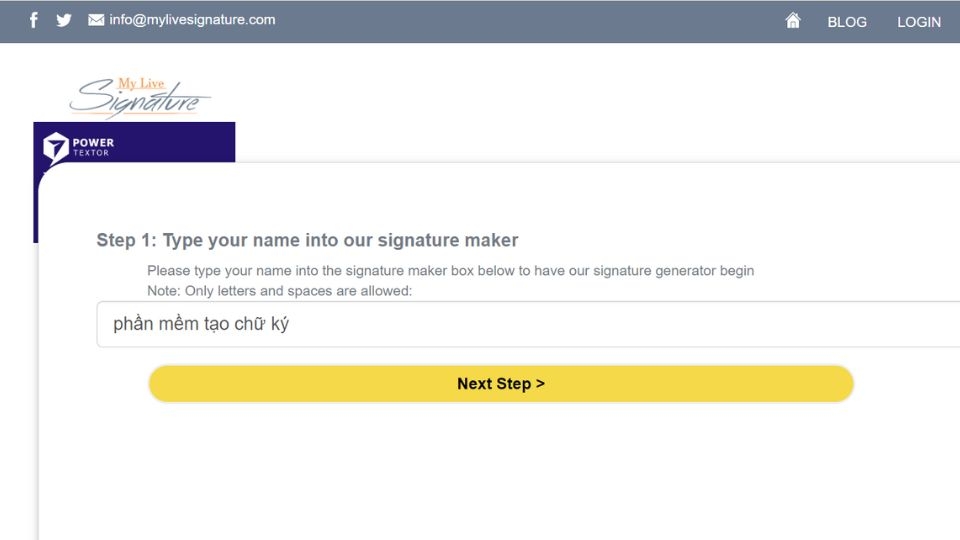Viewport: 960px width, 540px height.
Task: Click the "Only letters and spaces" note
Action: pyautogui.click(x=279, y=290)
